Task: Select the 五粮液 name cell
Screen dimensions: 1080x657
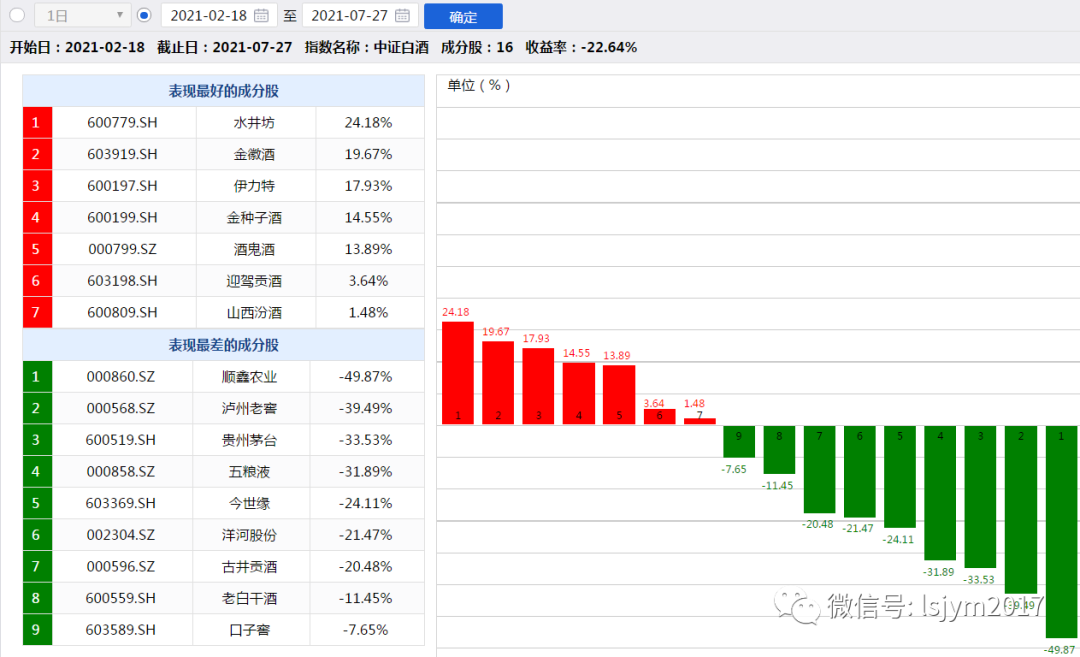Action: tap(249, 472)
